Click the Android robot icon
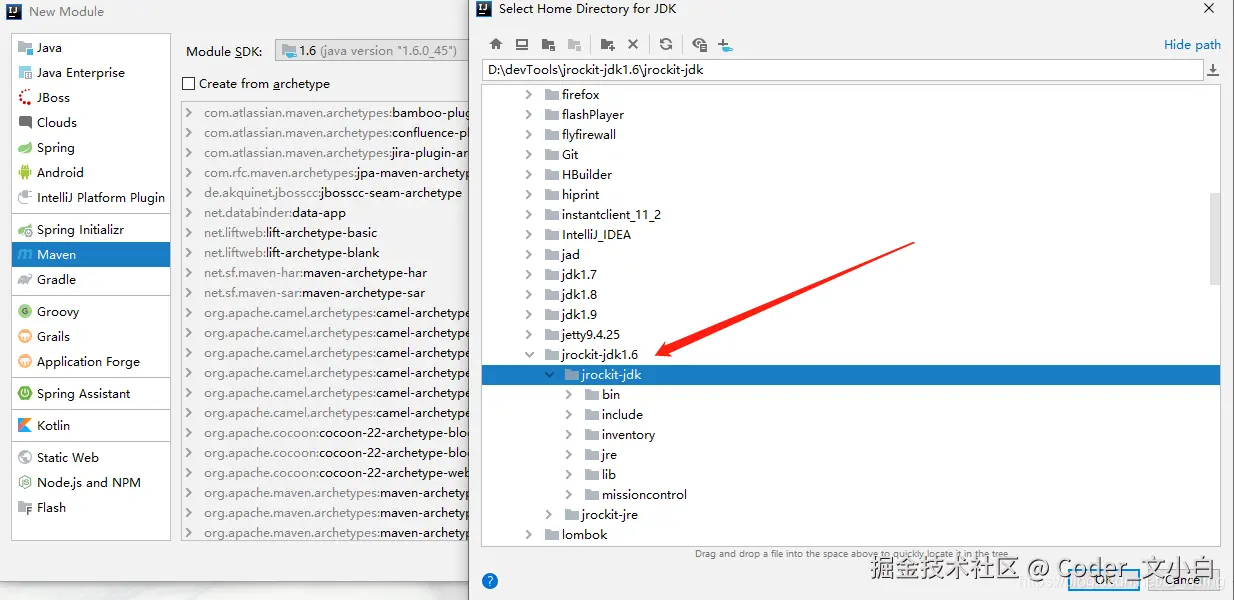The image size is (1234, 600). 26,173
